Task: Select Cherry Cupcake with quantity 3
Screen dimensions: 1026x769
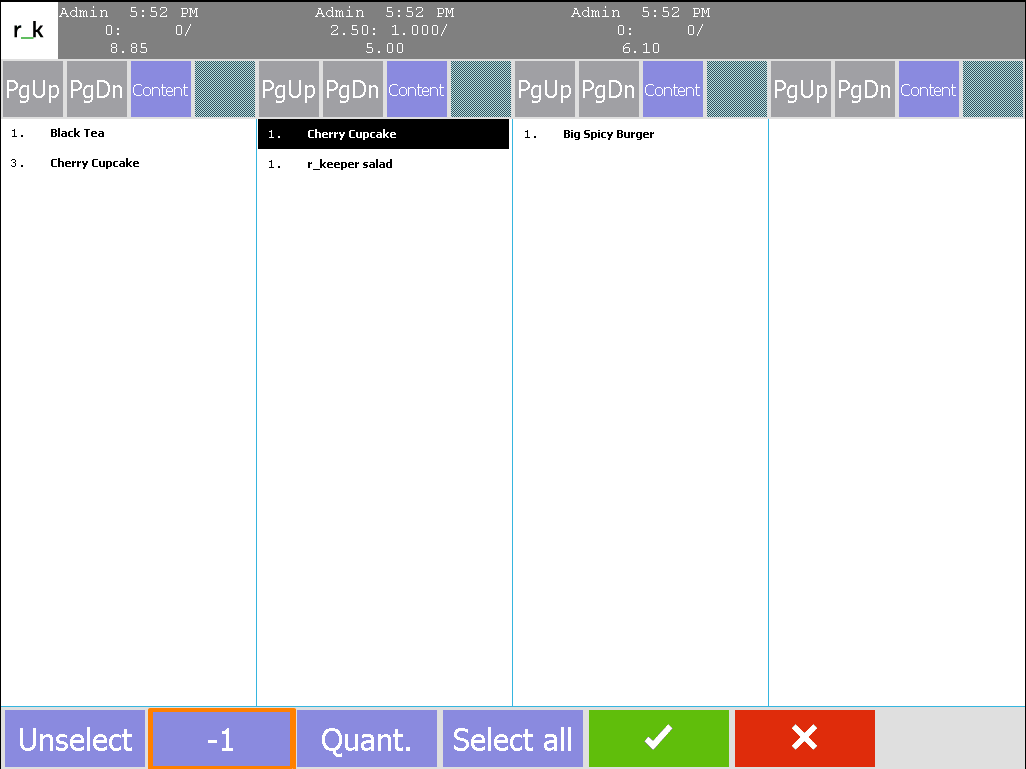Action: pos(128,164)
